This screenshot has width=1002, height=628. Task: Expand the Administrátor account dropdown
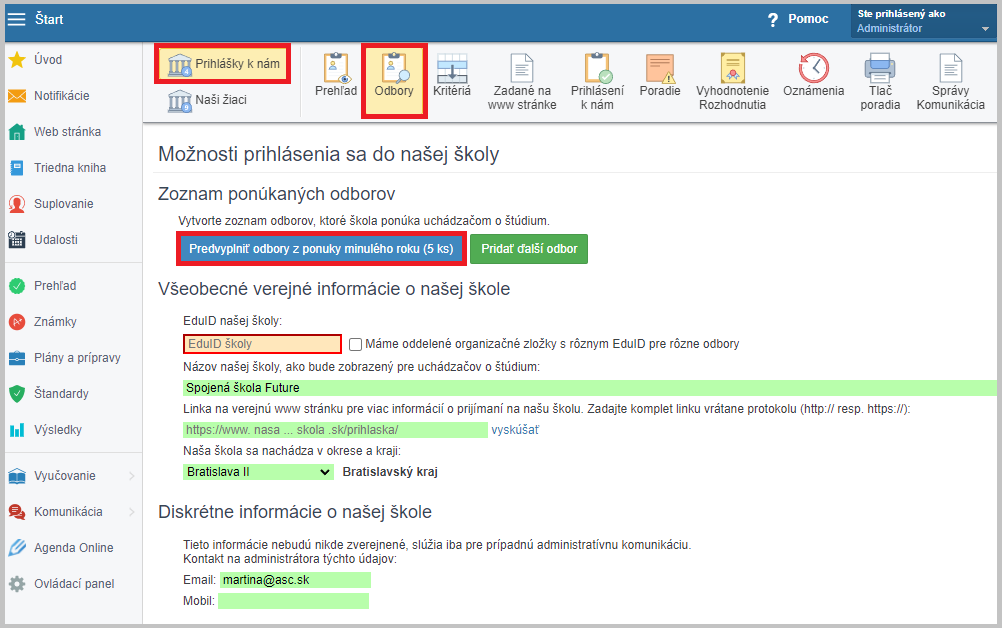tap(984, 29)
